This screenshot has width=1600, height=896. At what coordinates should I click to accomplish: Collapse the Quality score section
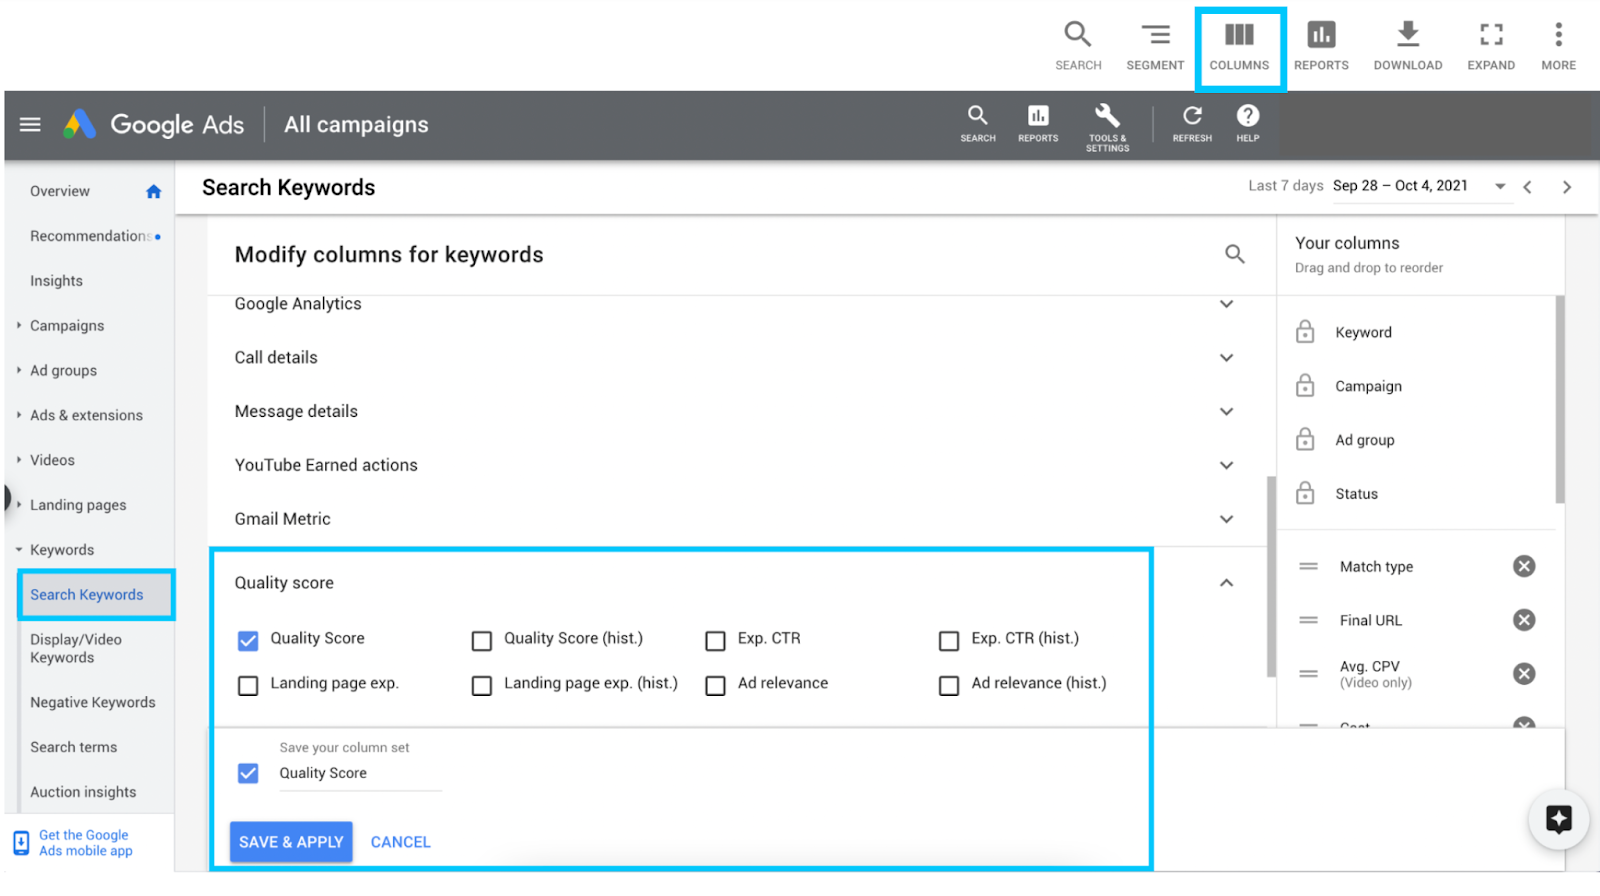click(x=1226, y=583)
